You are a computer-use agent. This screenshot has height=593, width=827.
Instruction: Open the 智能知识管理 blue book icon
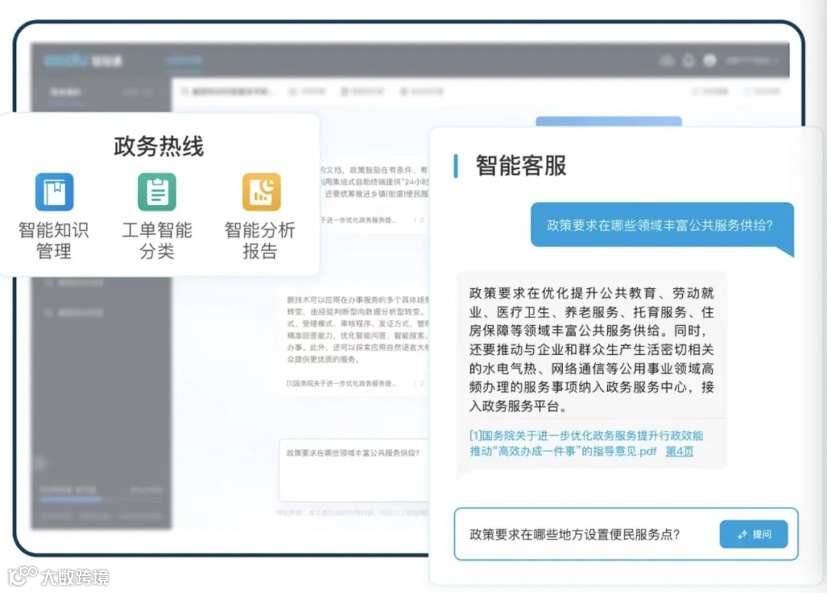tap(54, 192)
